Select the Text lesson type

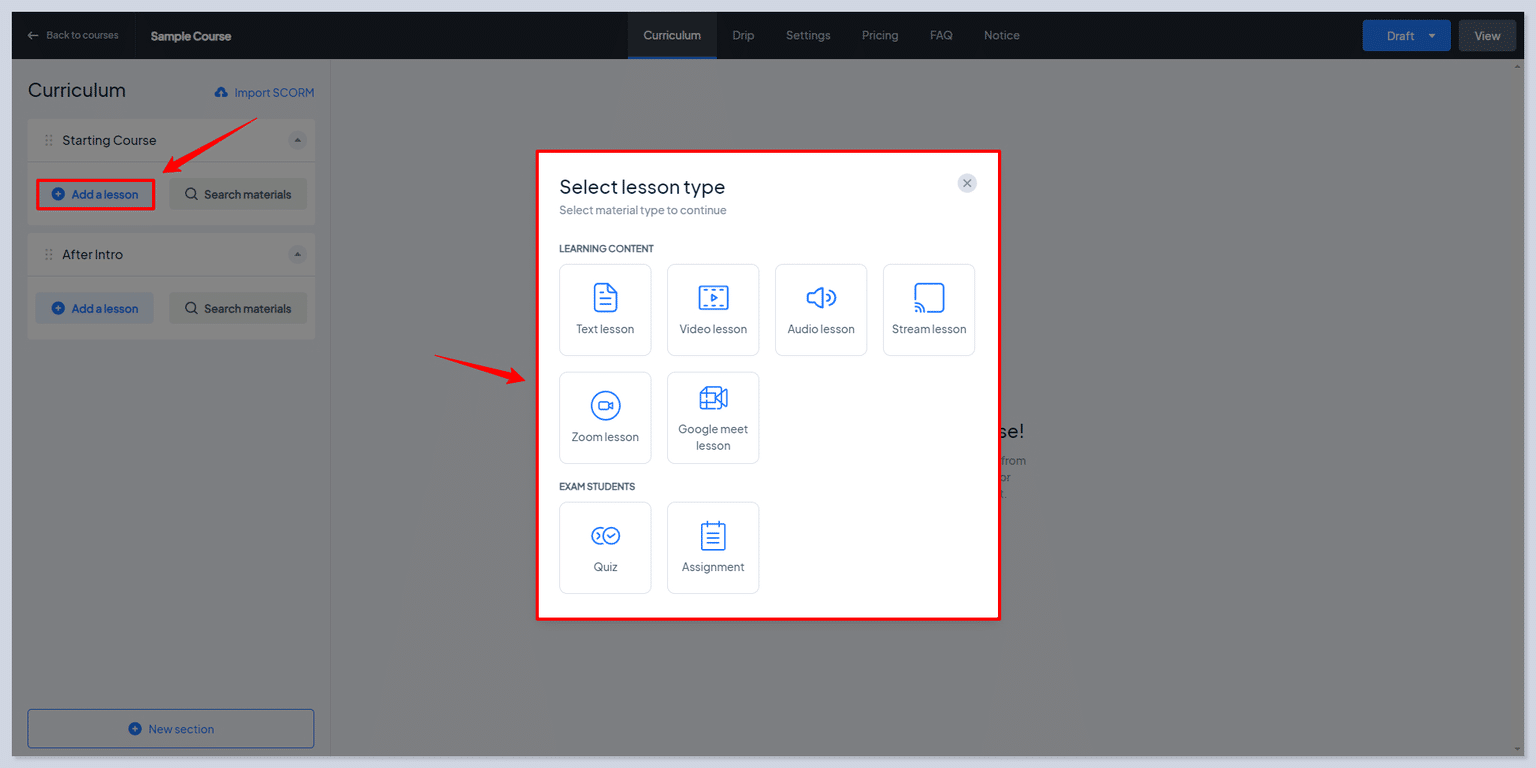(605, 310)
